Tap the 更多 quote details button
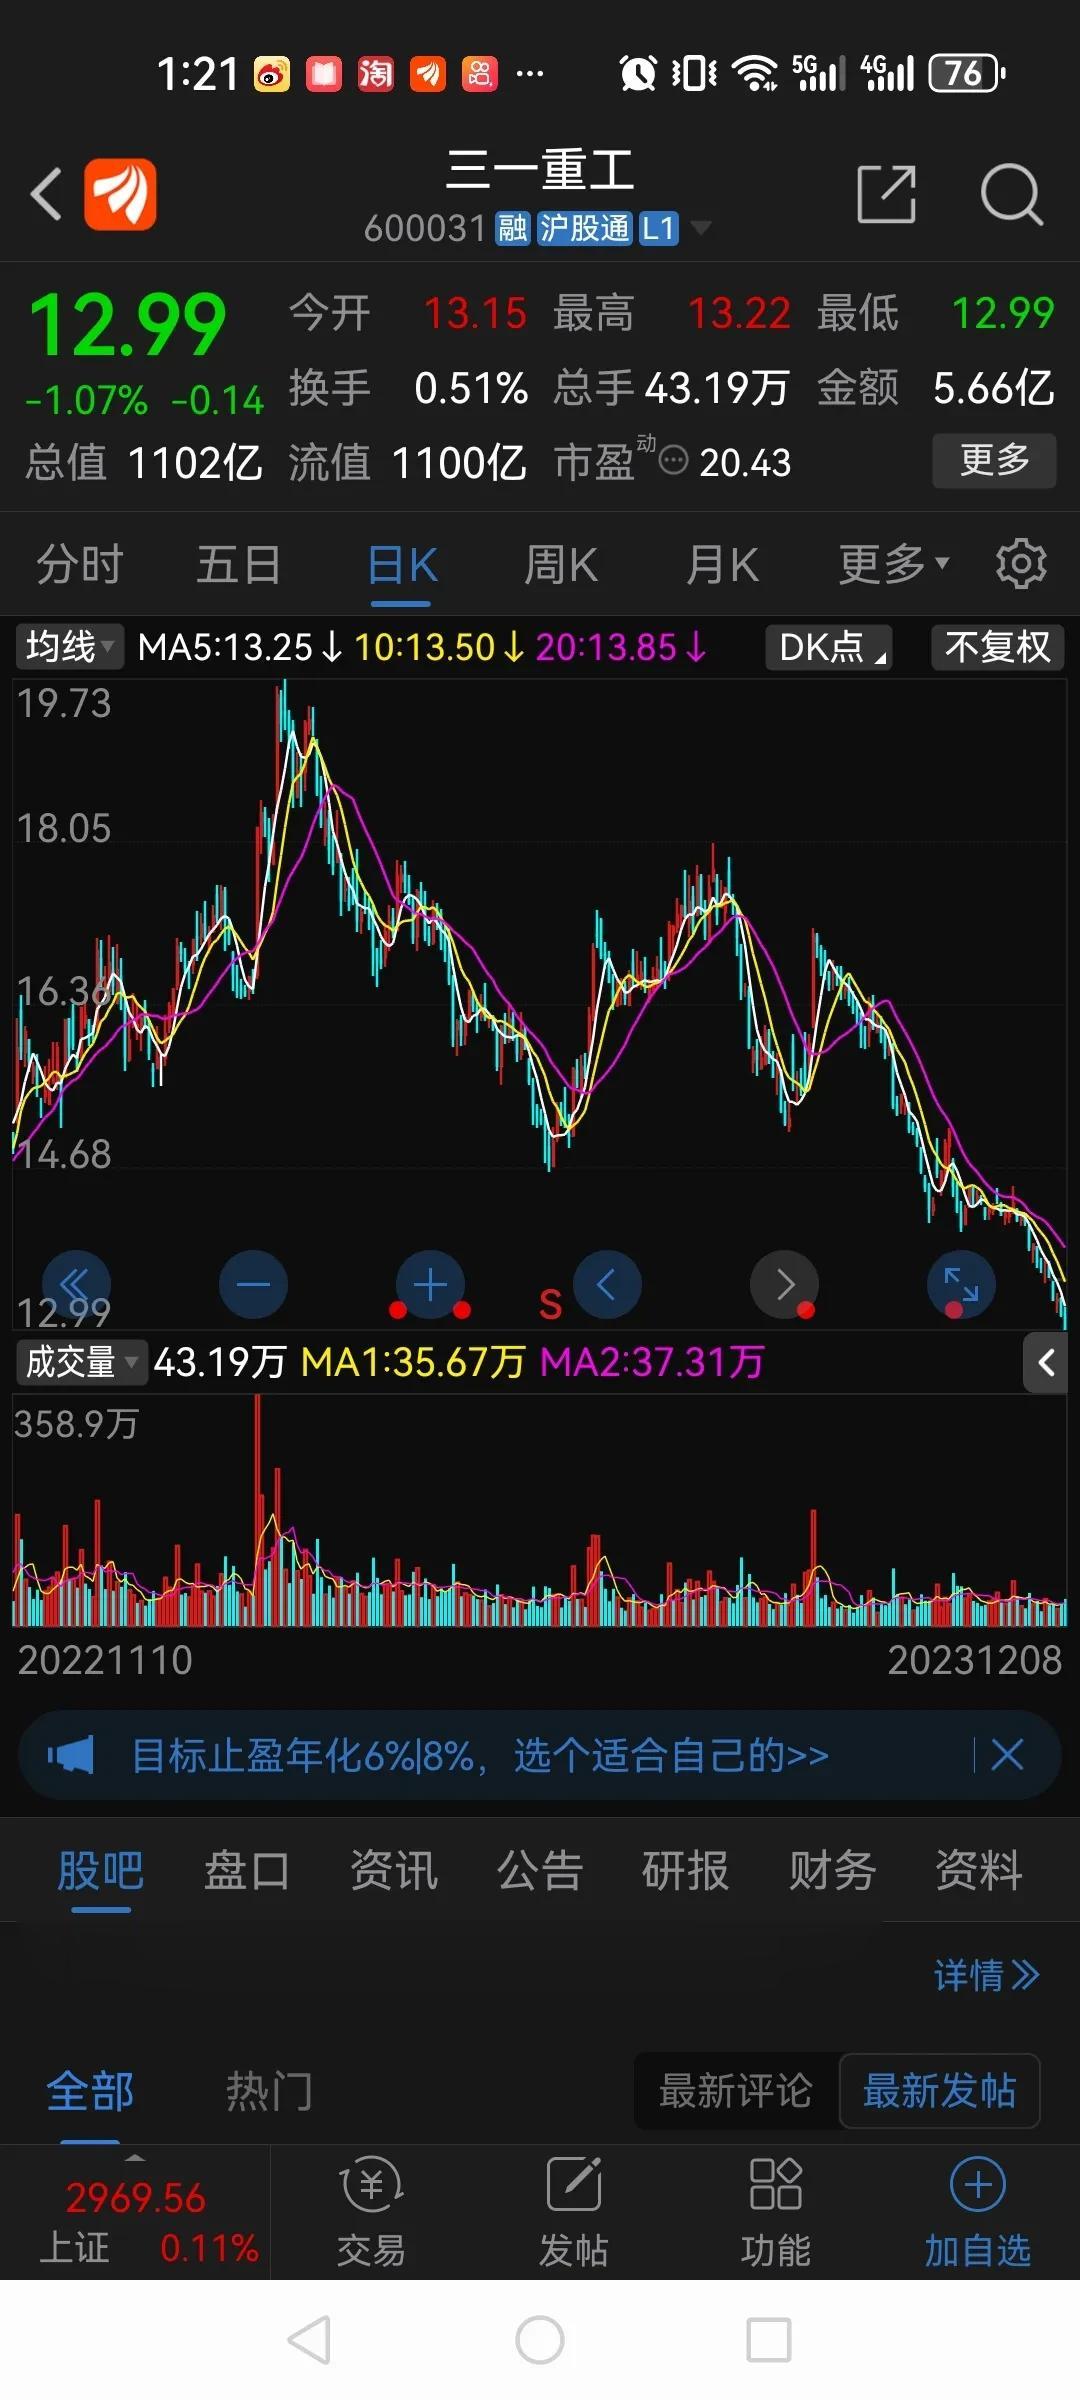Image resolution: width=1080 pixels, height=2400 pixels. tap(994, 460)
